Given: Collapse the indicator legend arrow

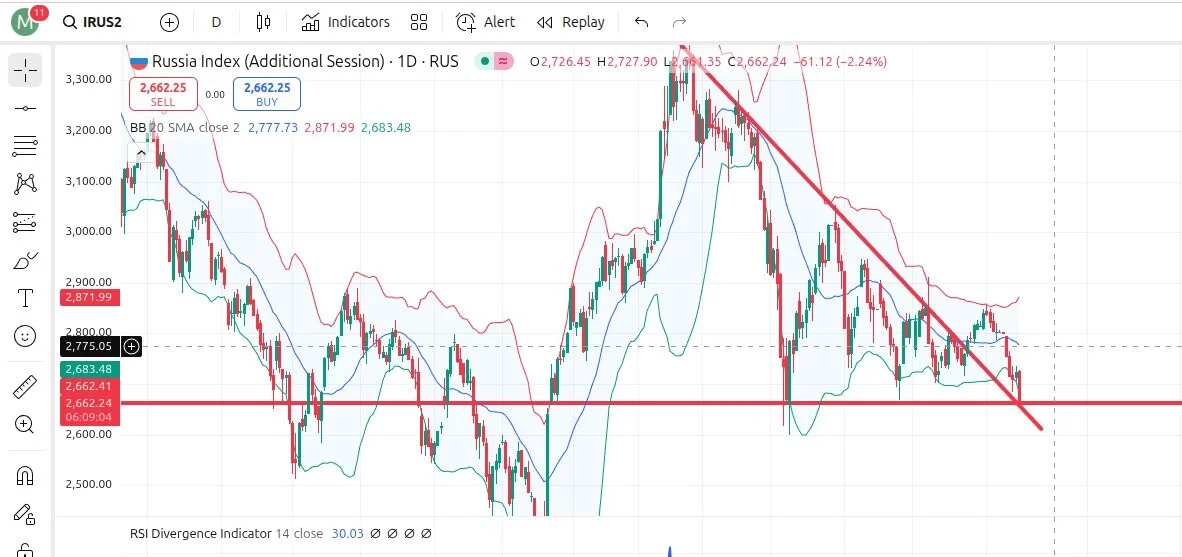Looking at the screenshot, I should [x=141, y=154].
